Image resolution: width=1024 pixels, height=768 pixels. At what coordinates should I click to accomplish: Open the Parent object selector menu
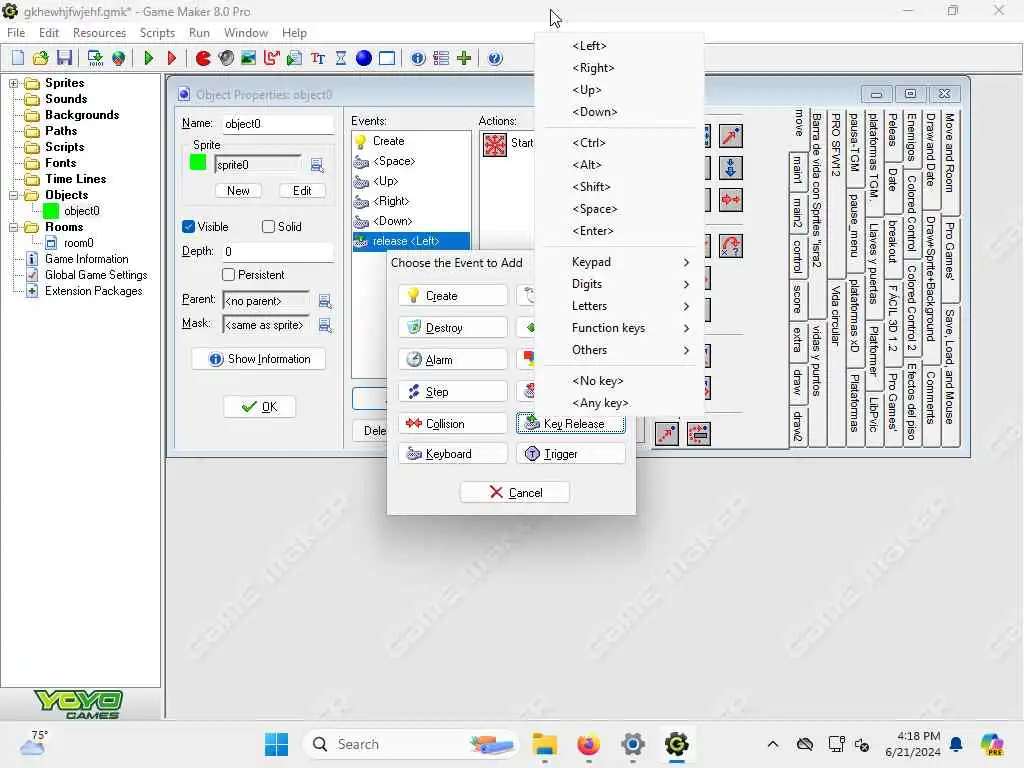pos(325,301)
